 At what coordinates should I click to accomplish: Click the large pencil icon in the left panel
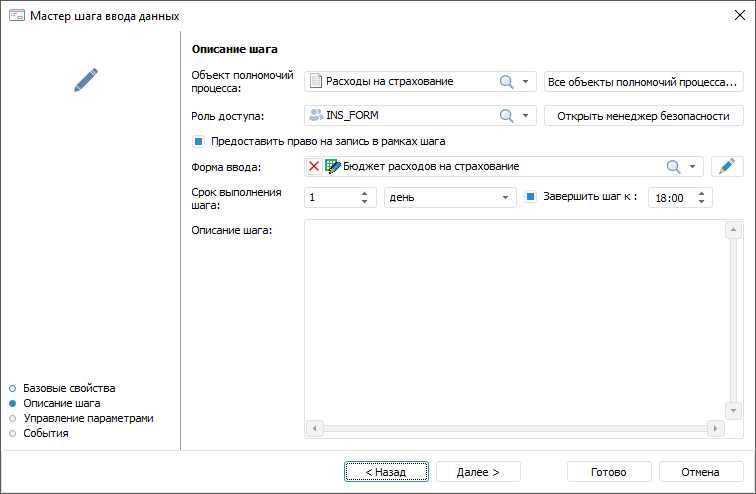[x=86, y=81]
